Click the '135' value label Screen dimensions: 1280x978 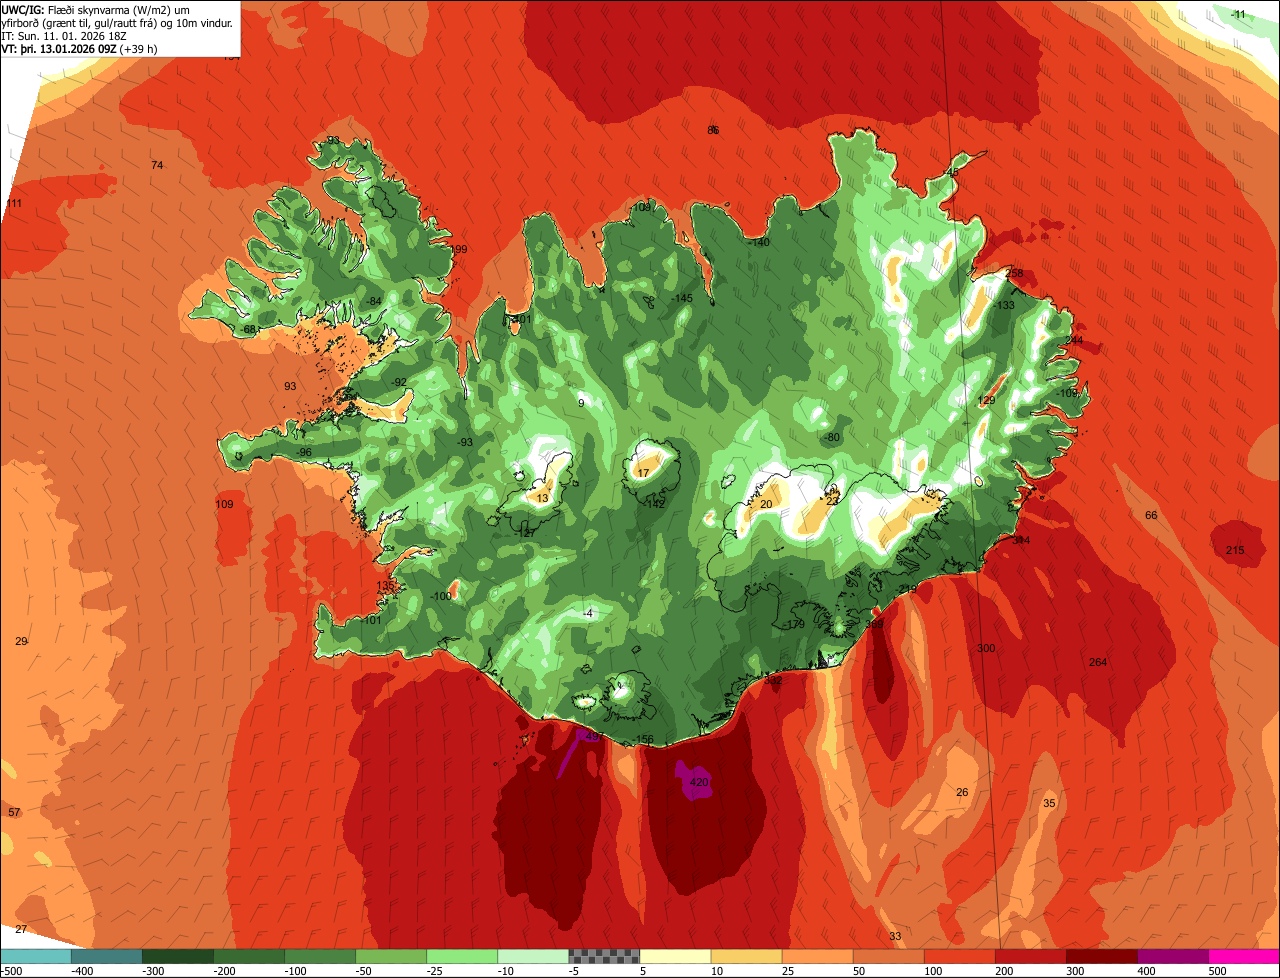pos(386,586)
